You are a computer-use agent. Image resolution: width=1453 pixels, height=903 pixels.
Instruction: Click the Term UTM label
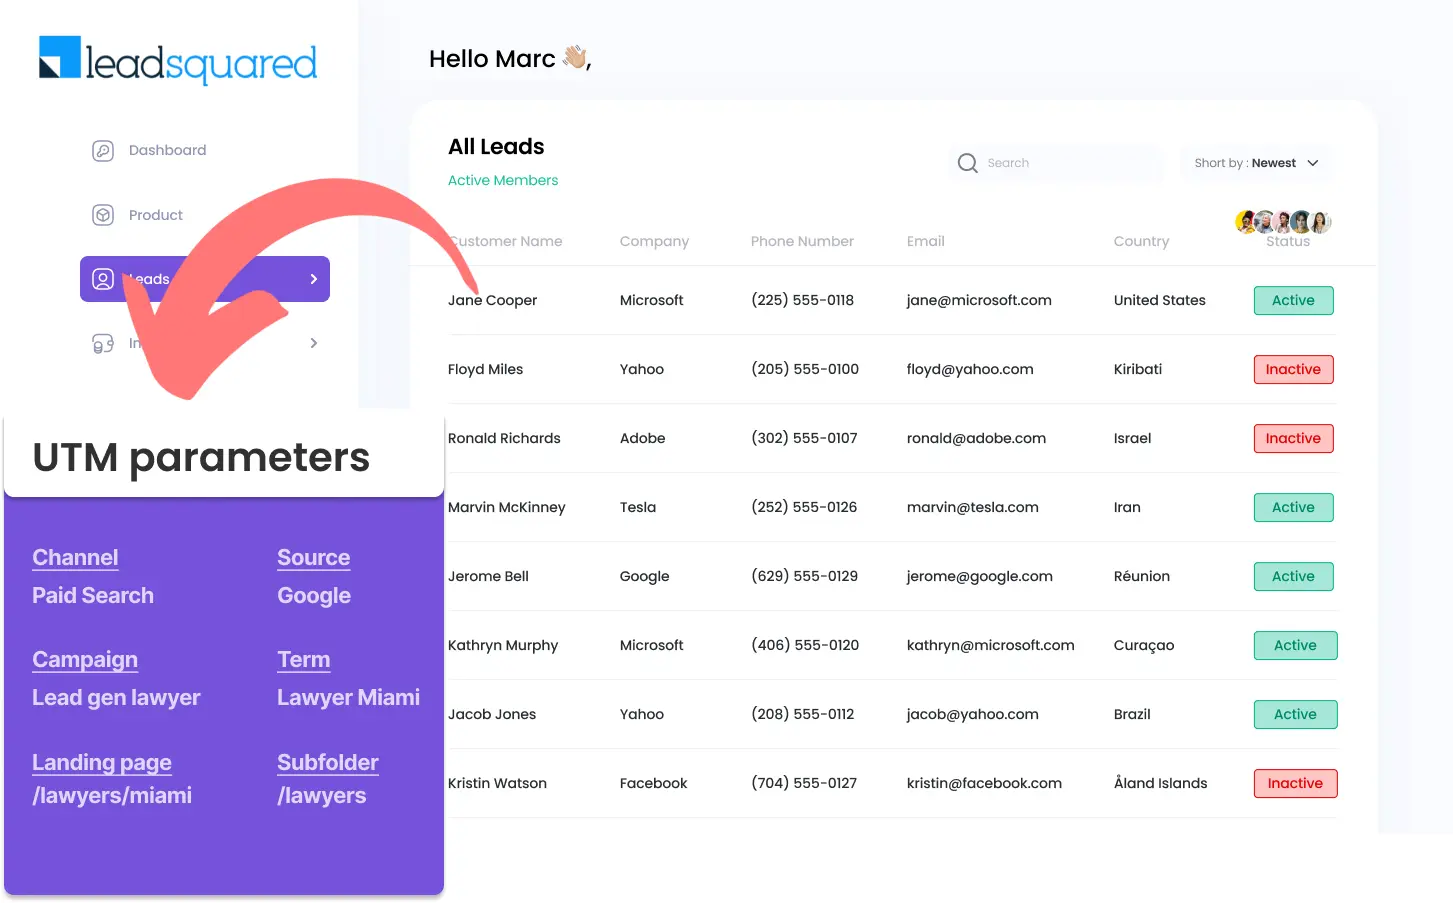click(304, 660)
